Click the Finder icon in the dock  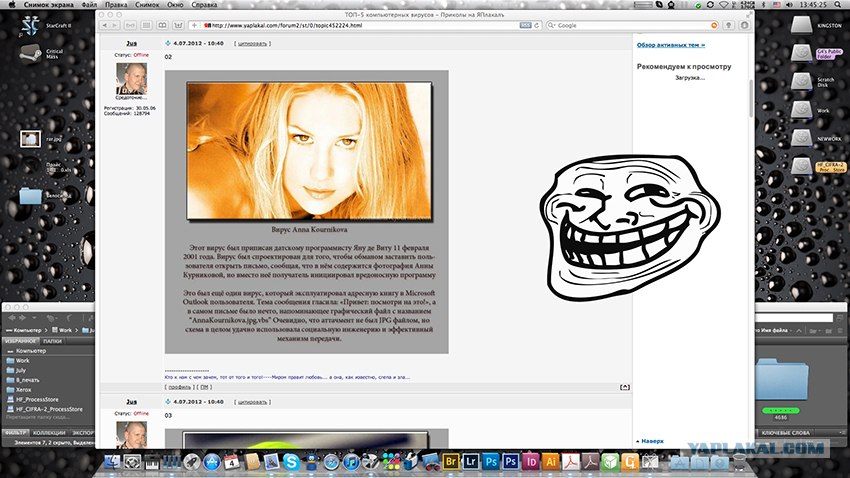[x=113, y=462]
